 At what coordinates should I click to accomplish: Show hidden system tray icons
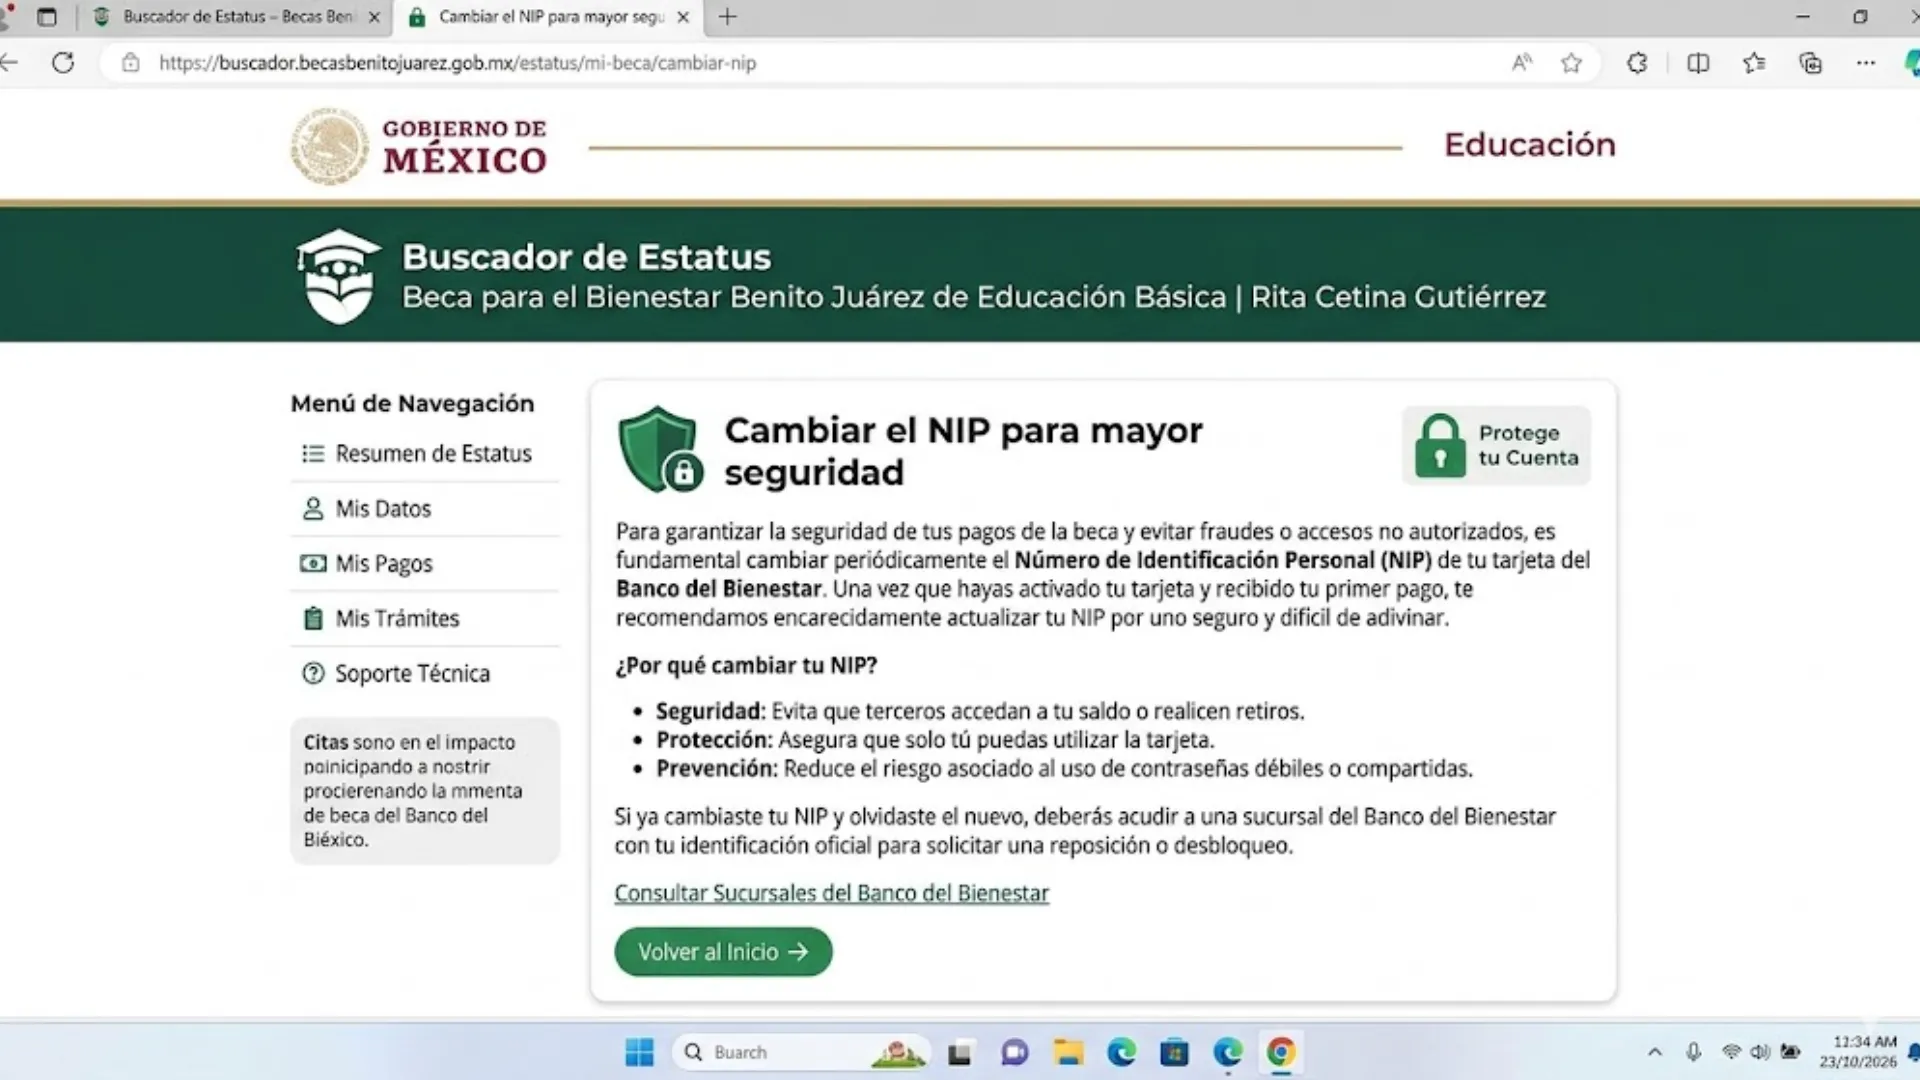tap(1655, 1052)
